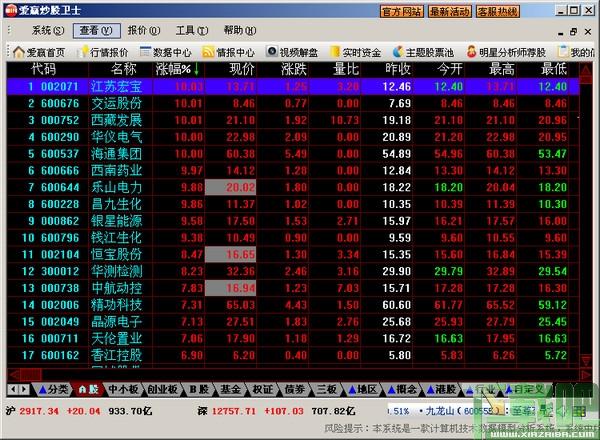Expand the 自定义 tab menu
The image size is (600, 440).
(x=525, y=389)
